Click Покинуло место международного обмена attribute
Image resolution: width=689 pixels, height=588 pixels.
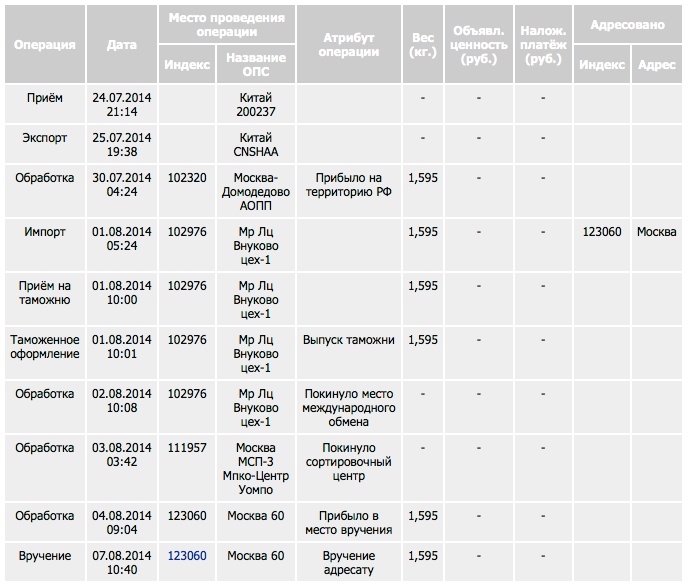(349, 407)
